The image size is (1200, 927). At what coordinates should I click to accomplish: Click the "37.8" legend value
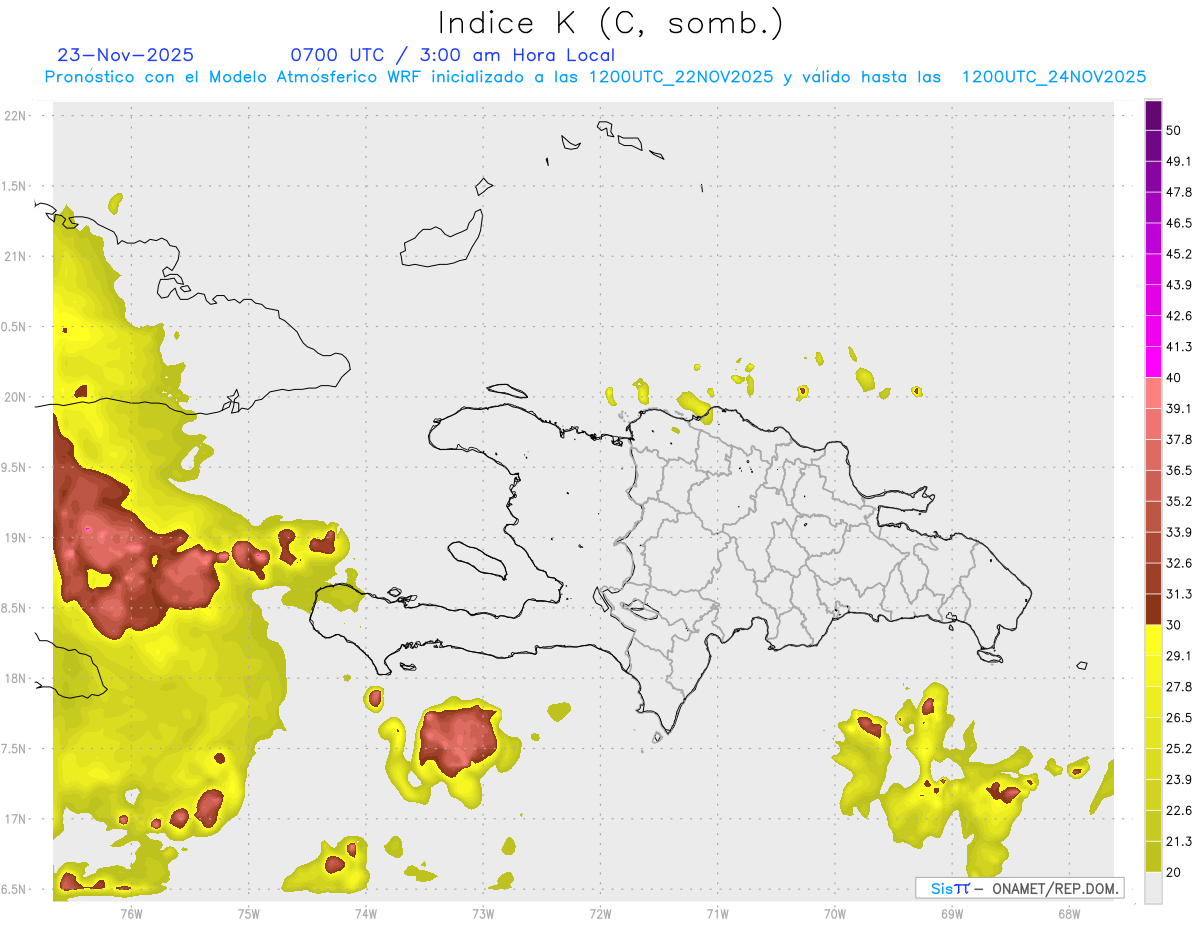(1179, 439)
